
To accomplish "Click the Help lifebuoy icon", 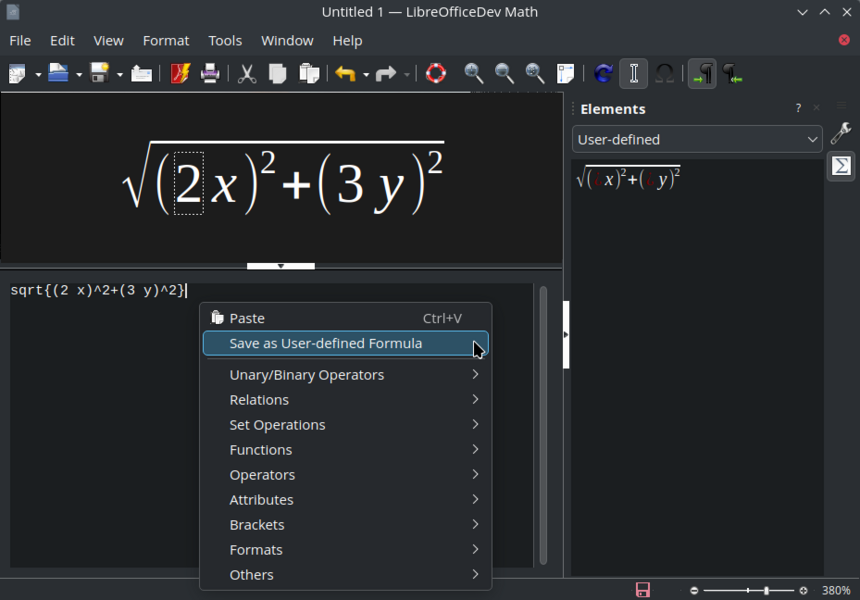I will 436,74.
